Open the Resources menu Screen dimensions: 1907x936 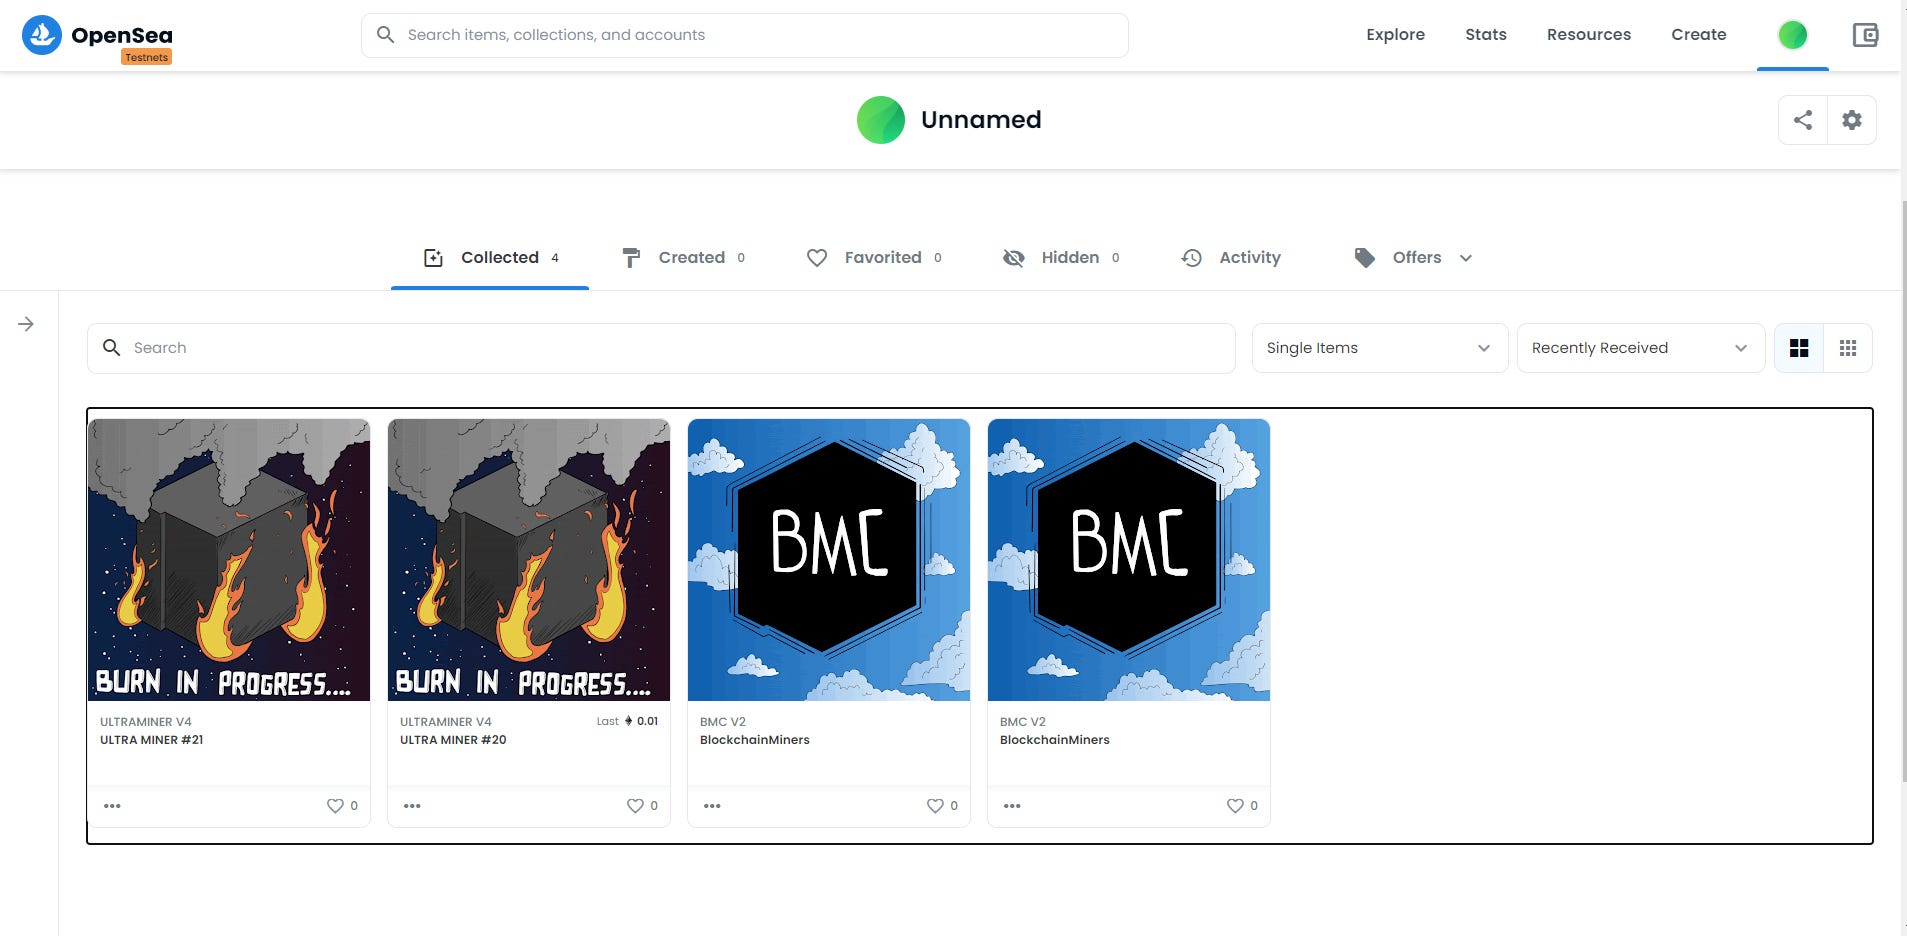[x=1589, y=35]
